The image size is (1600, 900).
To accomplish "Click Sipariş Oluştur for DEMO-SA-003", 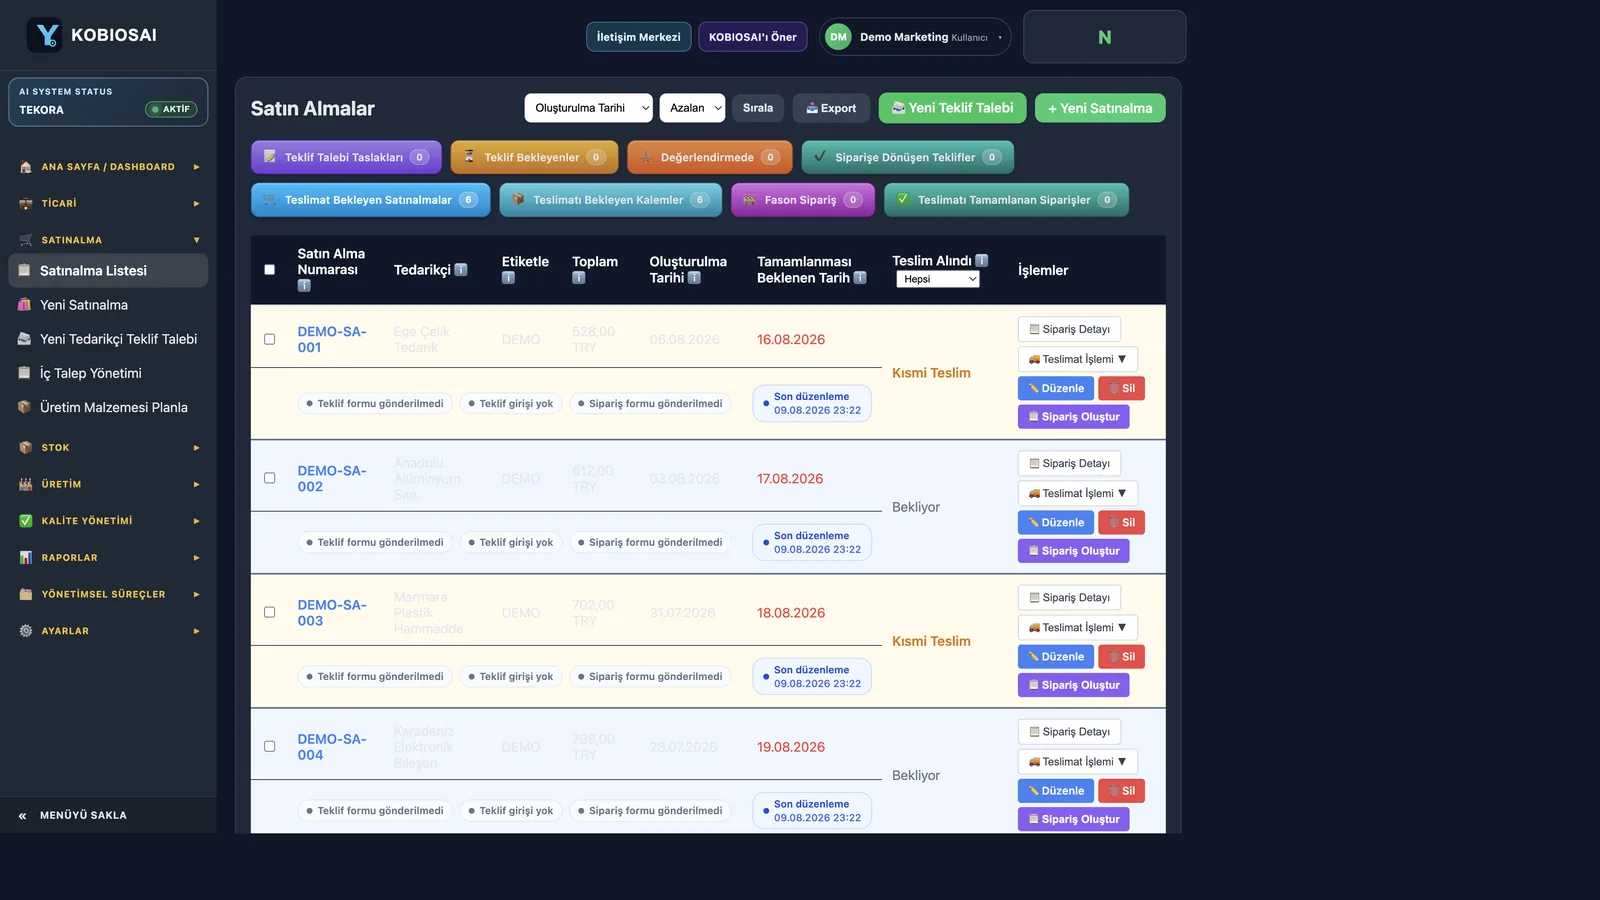I will coord(1074,685).
